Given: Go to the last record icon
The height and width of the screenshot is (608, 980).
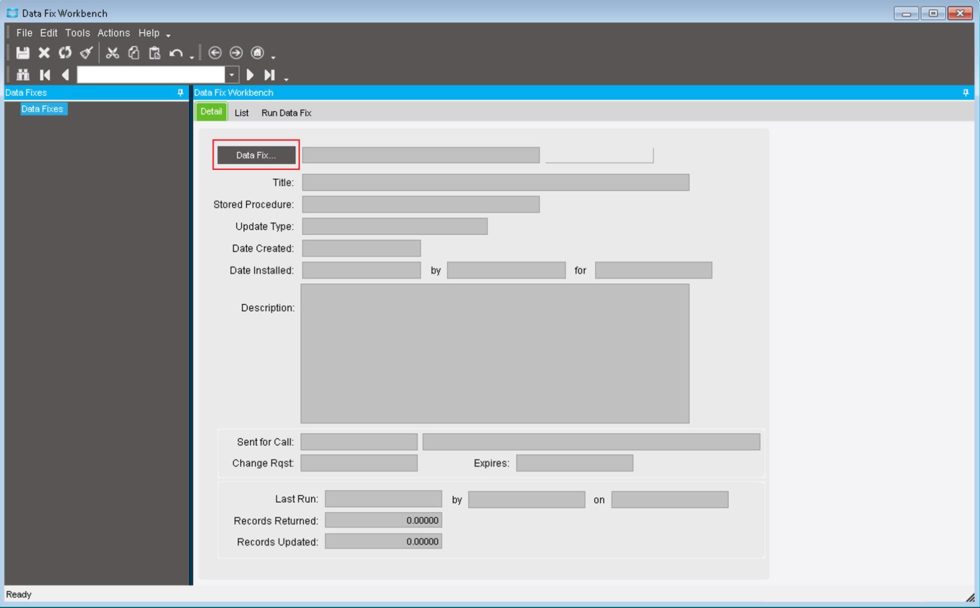Looking at the screenshot, I should (x=269, y=75).
